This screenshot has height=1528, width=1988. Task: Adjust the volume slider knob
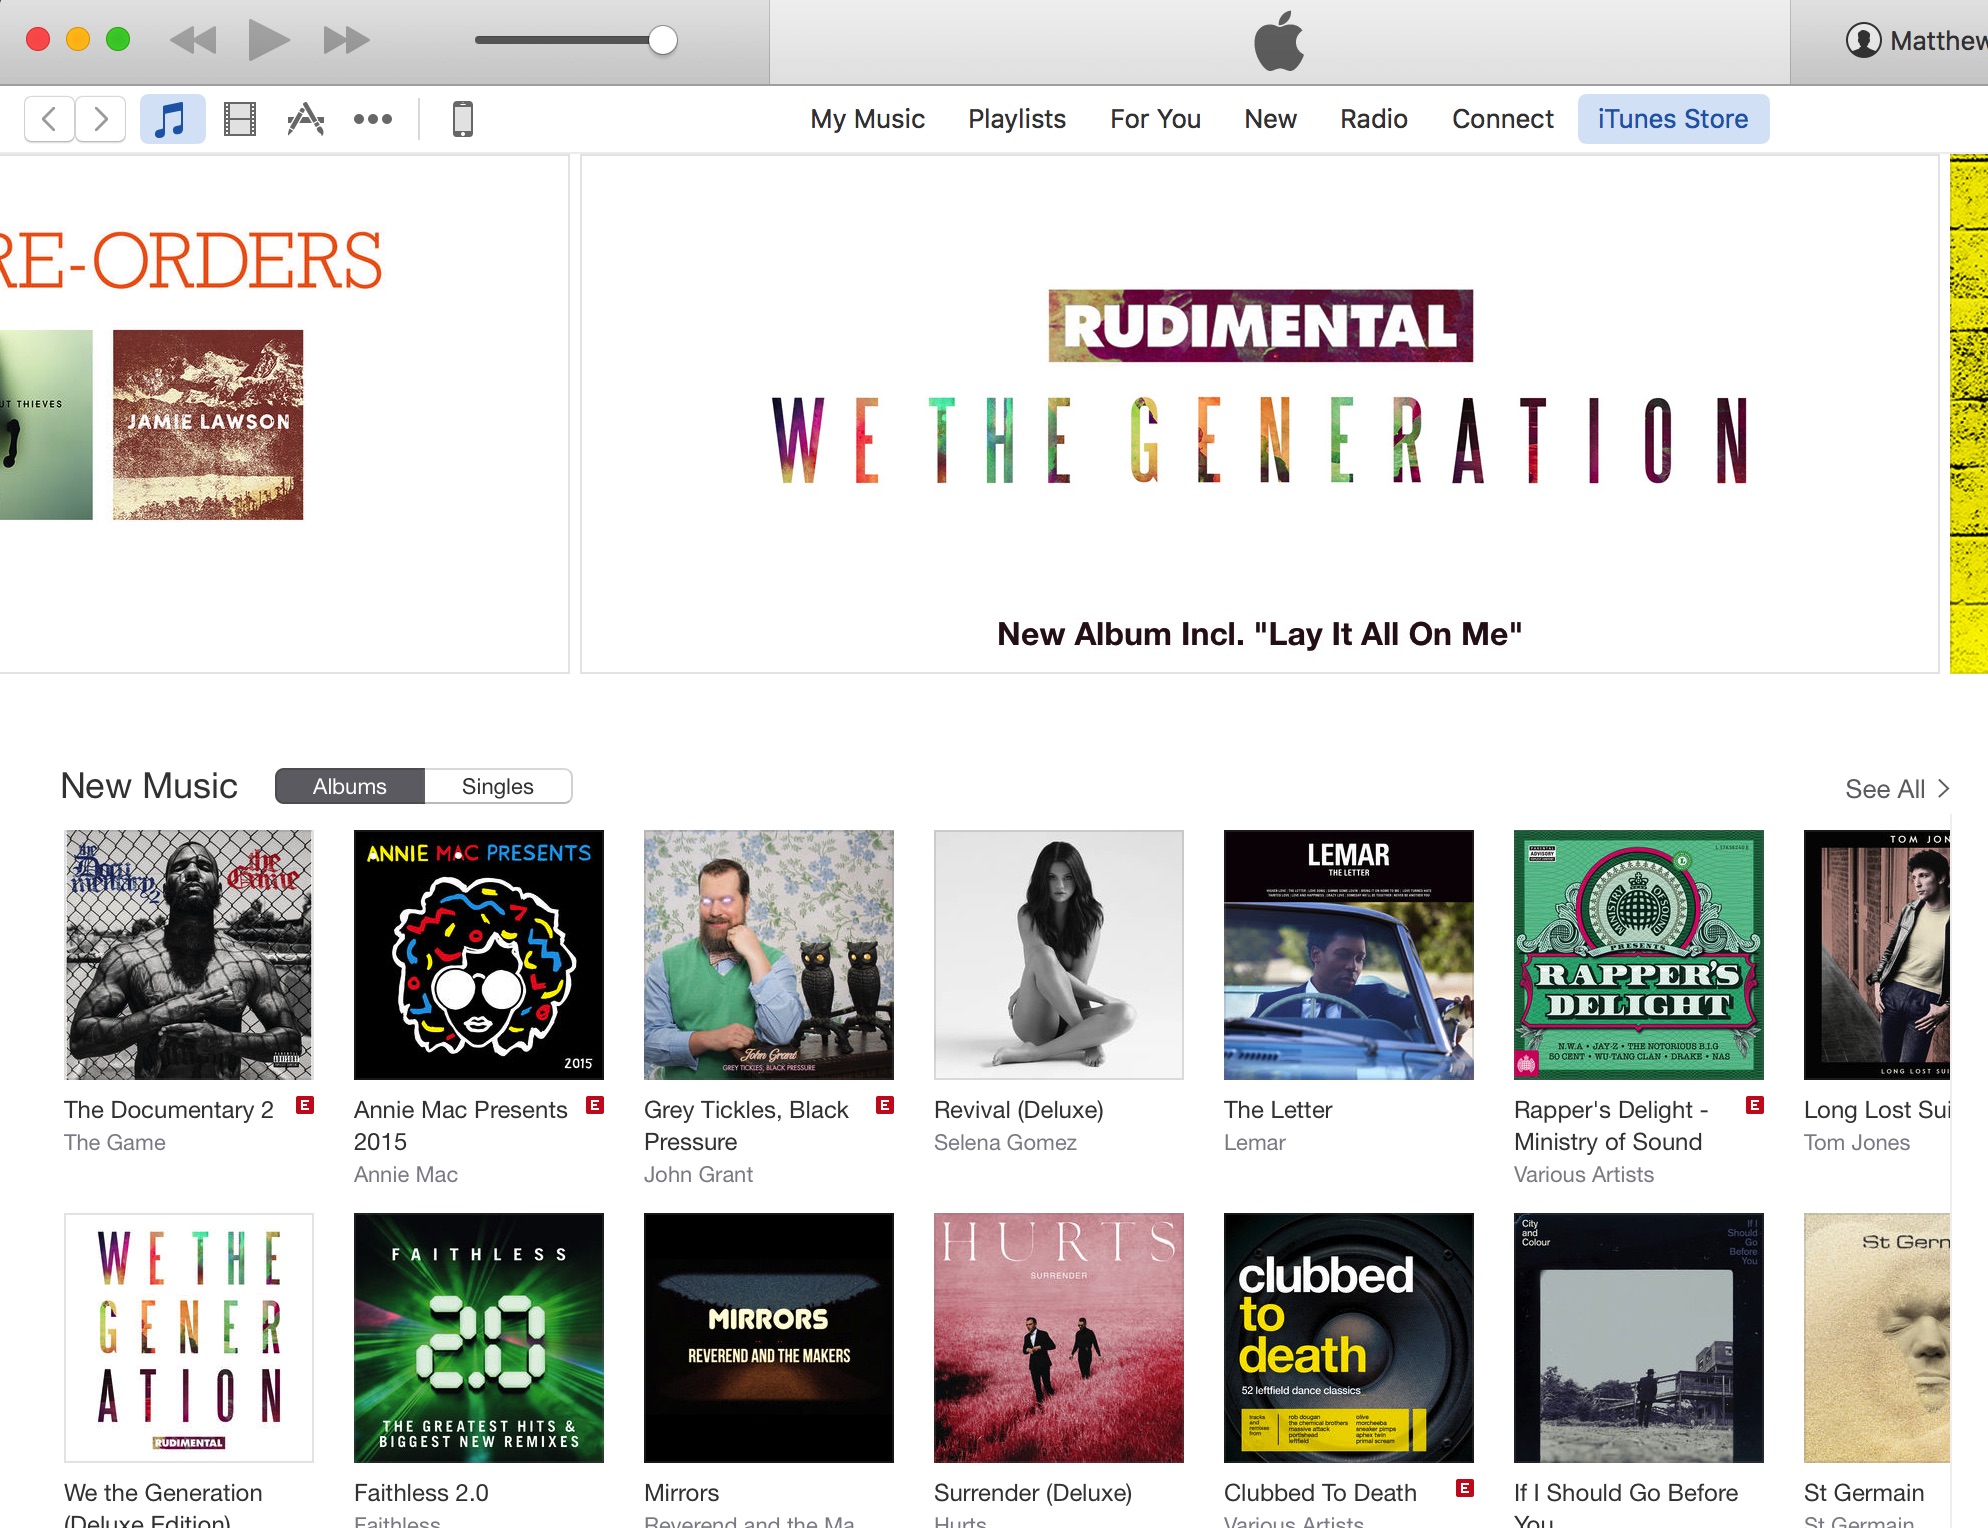coord(662,40)
